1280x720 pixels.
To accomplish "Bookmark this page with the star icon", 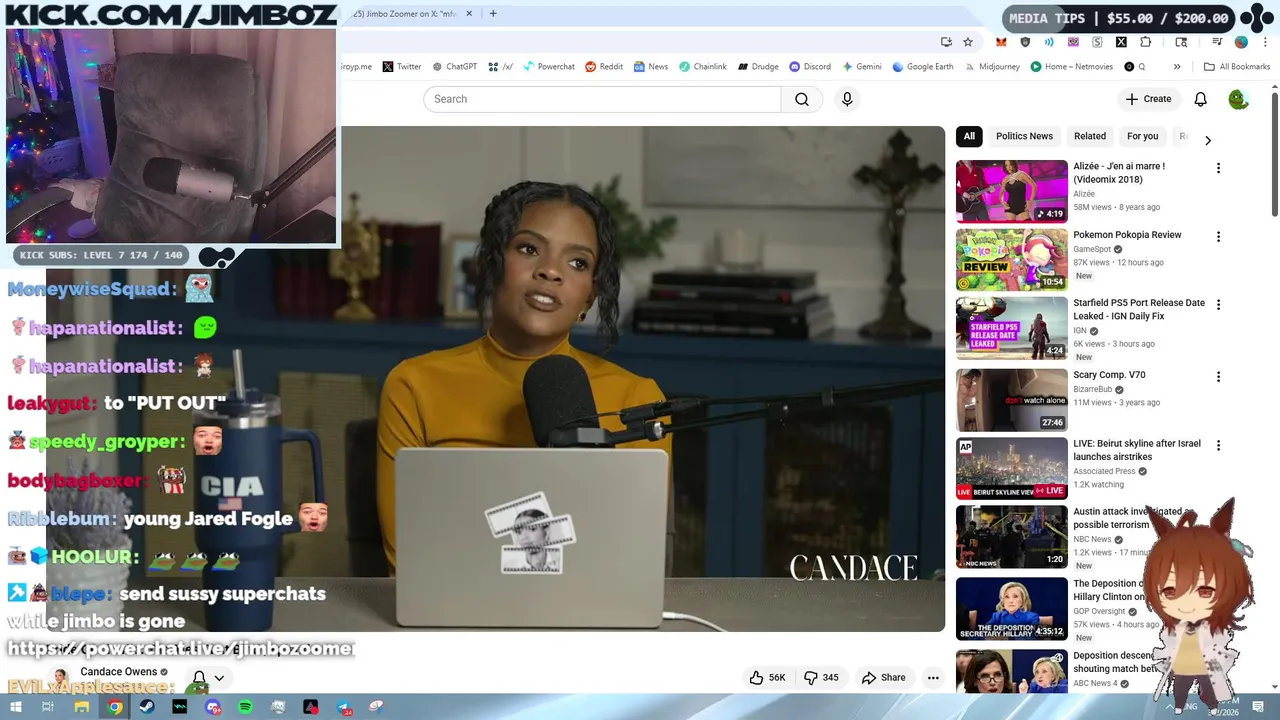I will coord(968,42).
